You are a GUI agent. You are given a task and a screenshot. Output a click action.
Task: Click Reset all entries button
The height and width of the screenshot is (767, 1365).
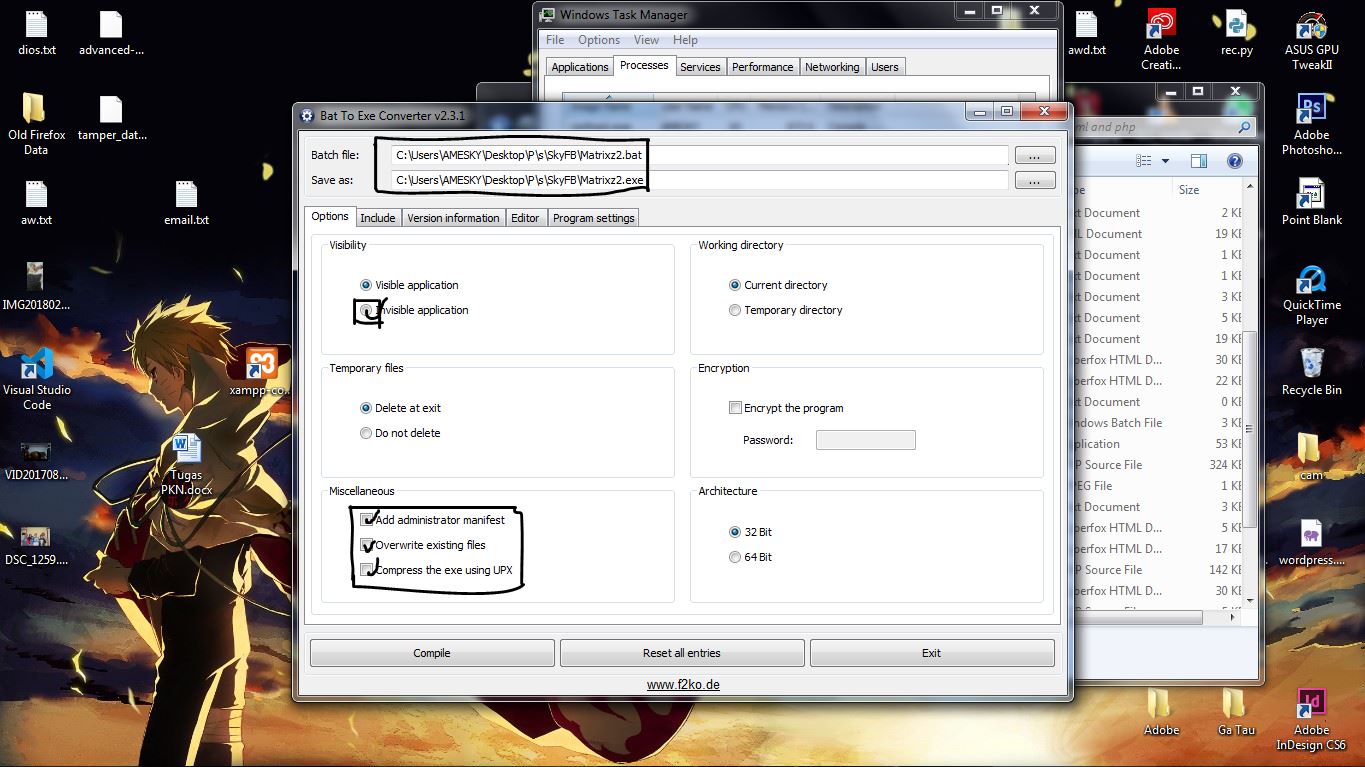(682, 653)
